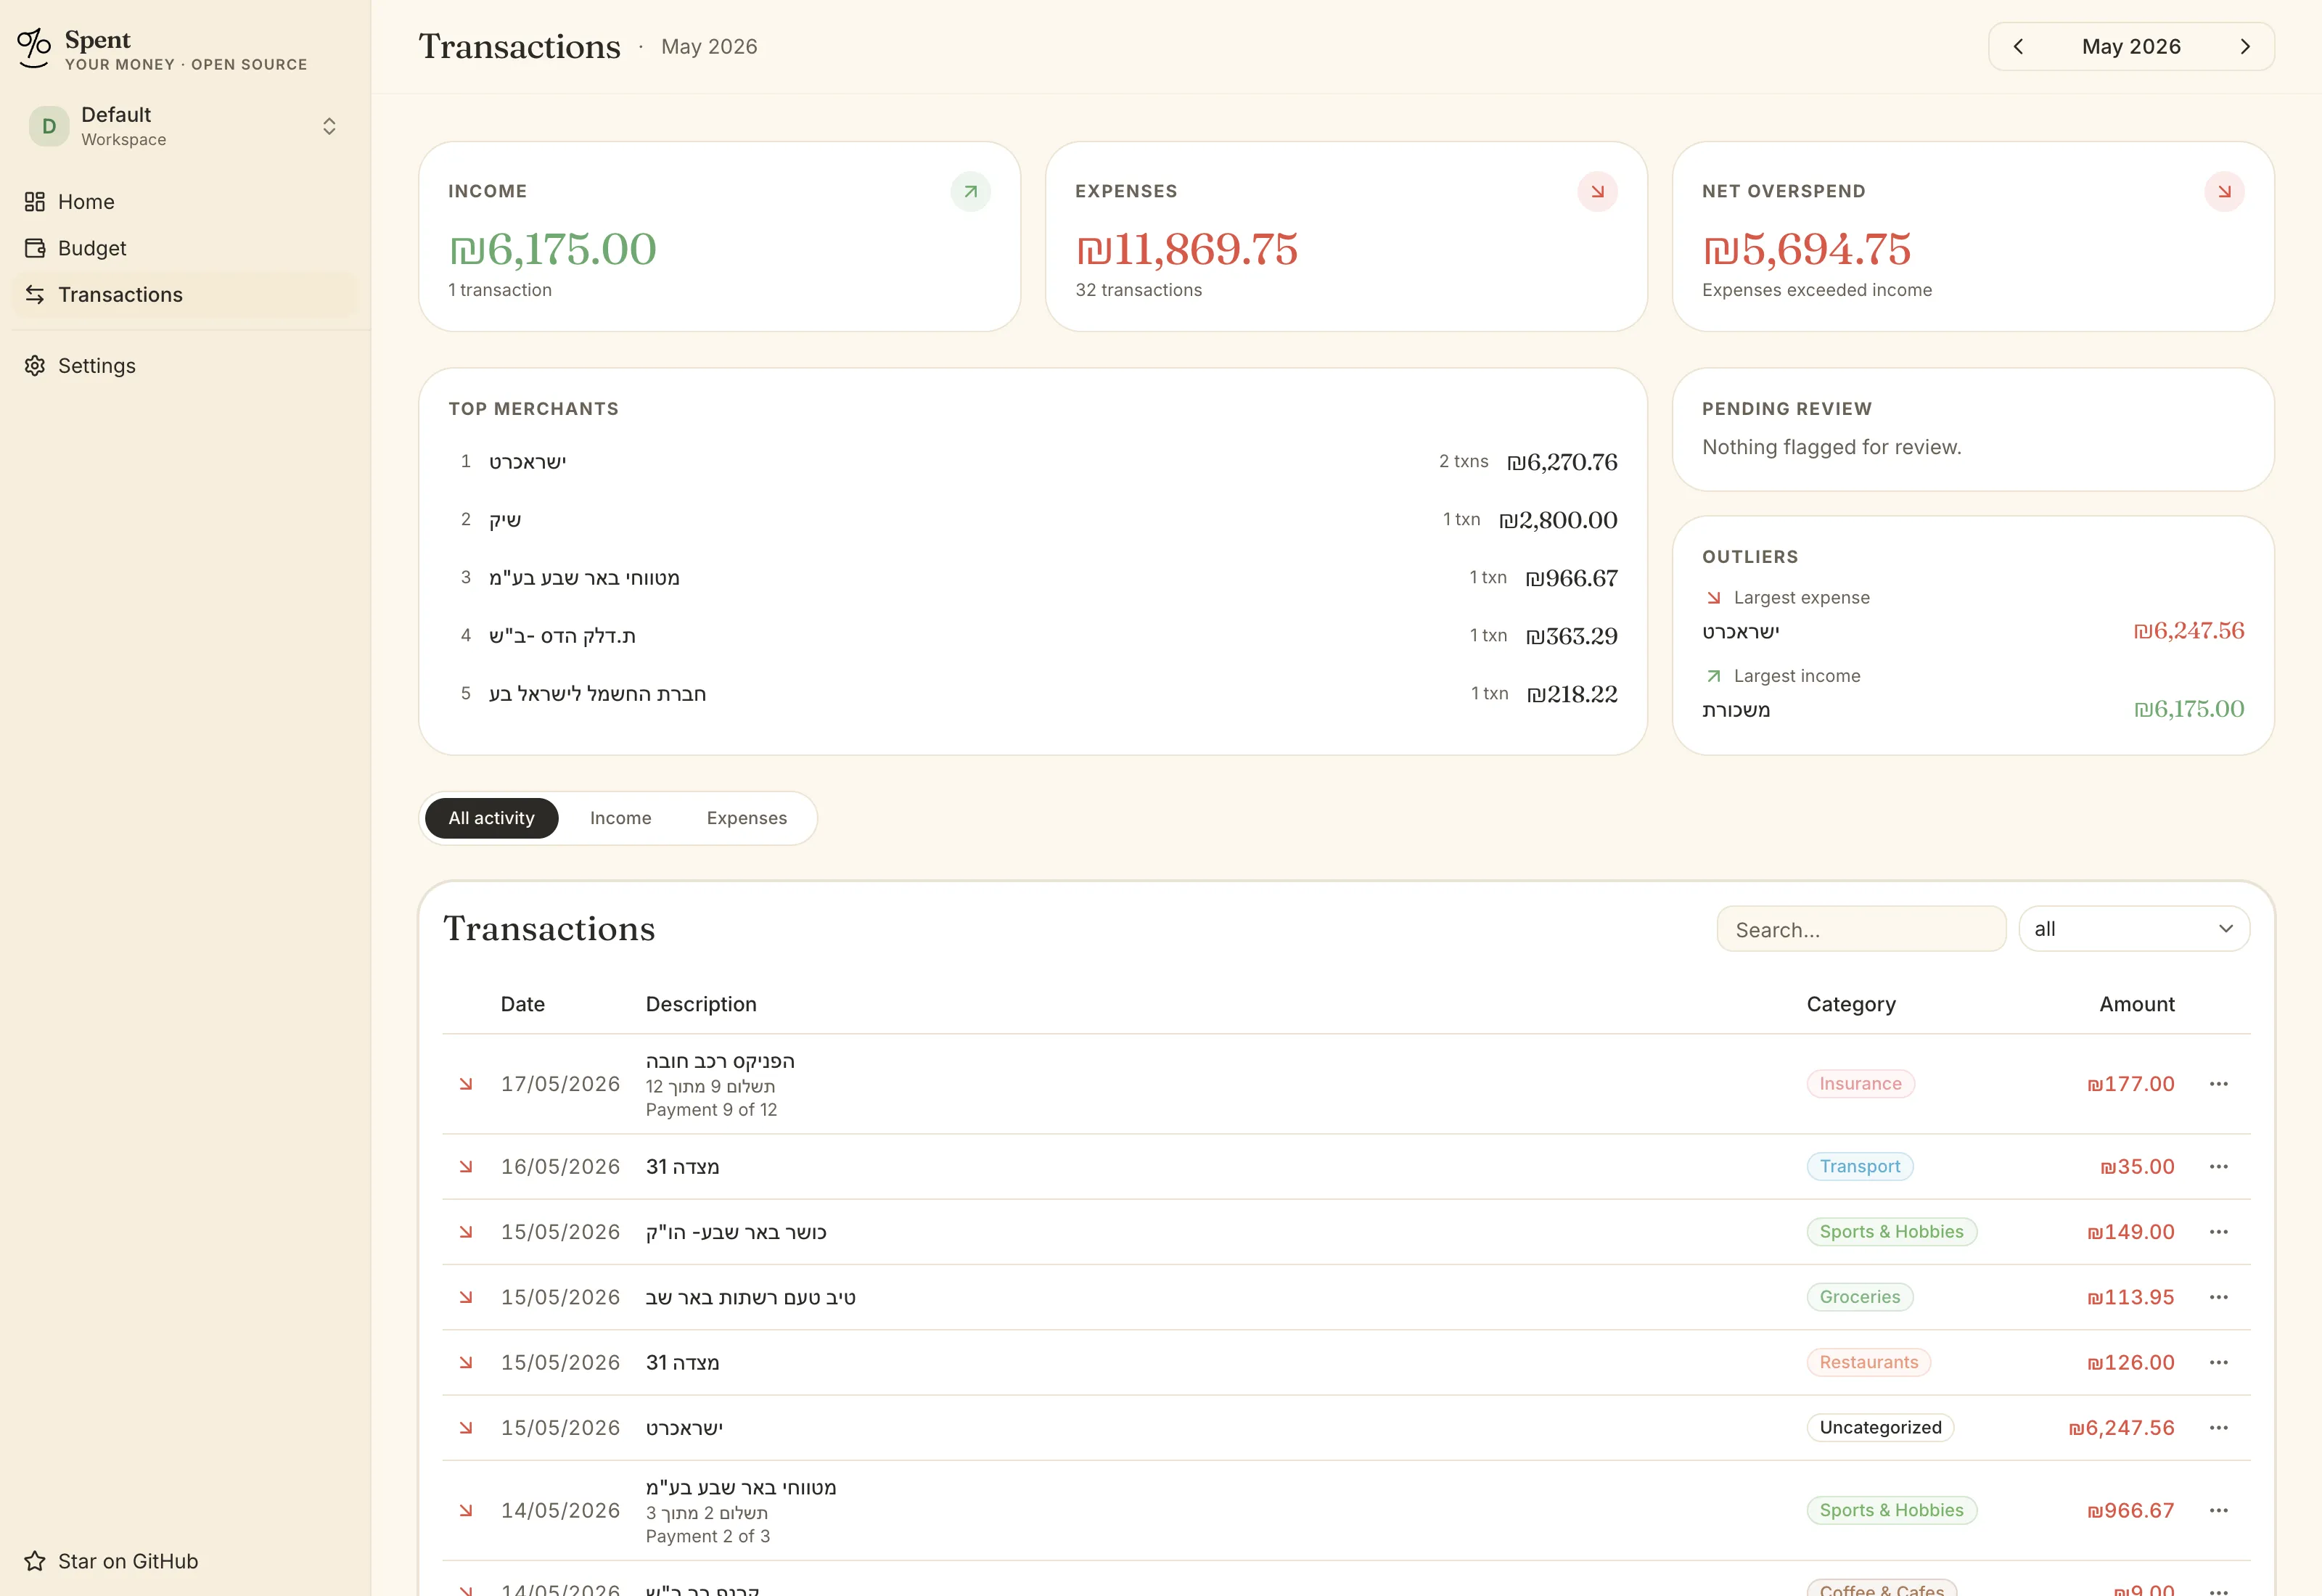Open row menu for the ₪966.67 transaction
2322x1596 pixels.
(2218, 1510)
